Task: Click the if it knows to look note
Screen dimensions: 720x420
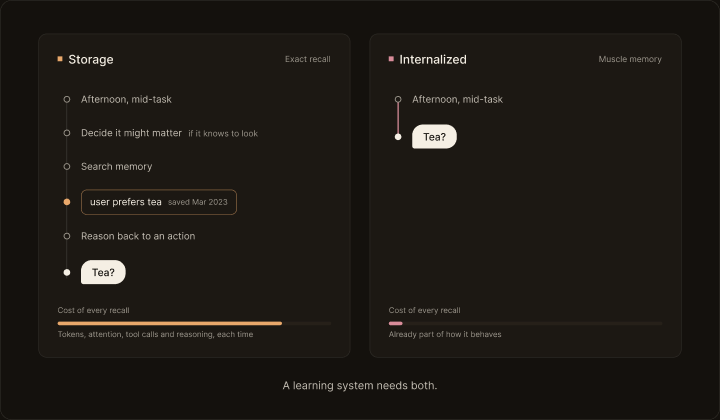Action: [x=223, y=134]
